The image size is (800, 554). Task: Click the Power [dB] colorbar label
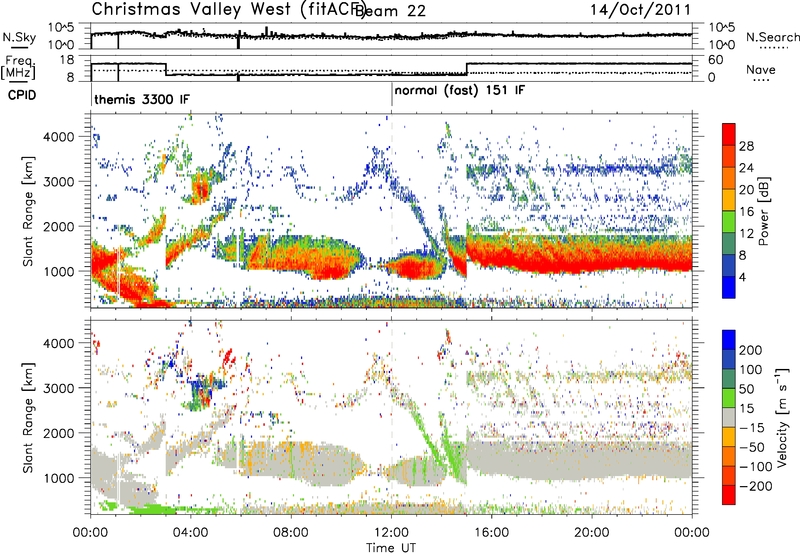pos(763,211)
